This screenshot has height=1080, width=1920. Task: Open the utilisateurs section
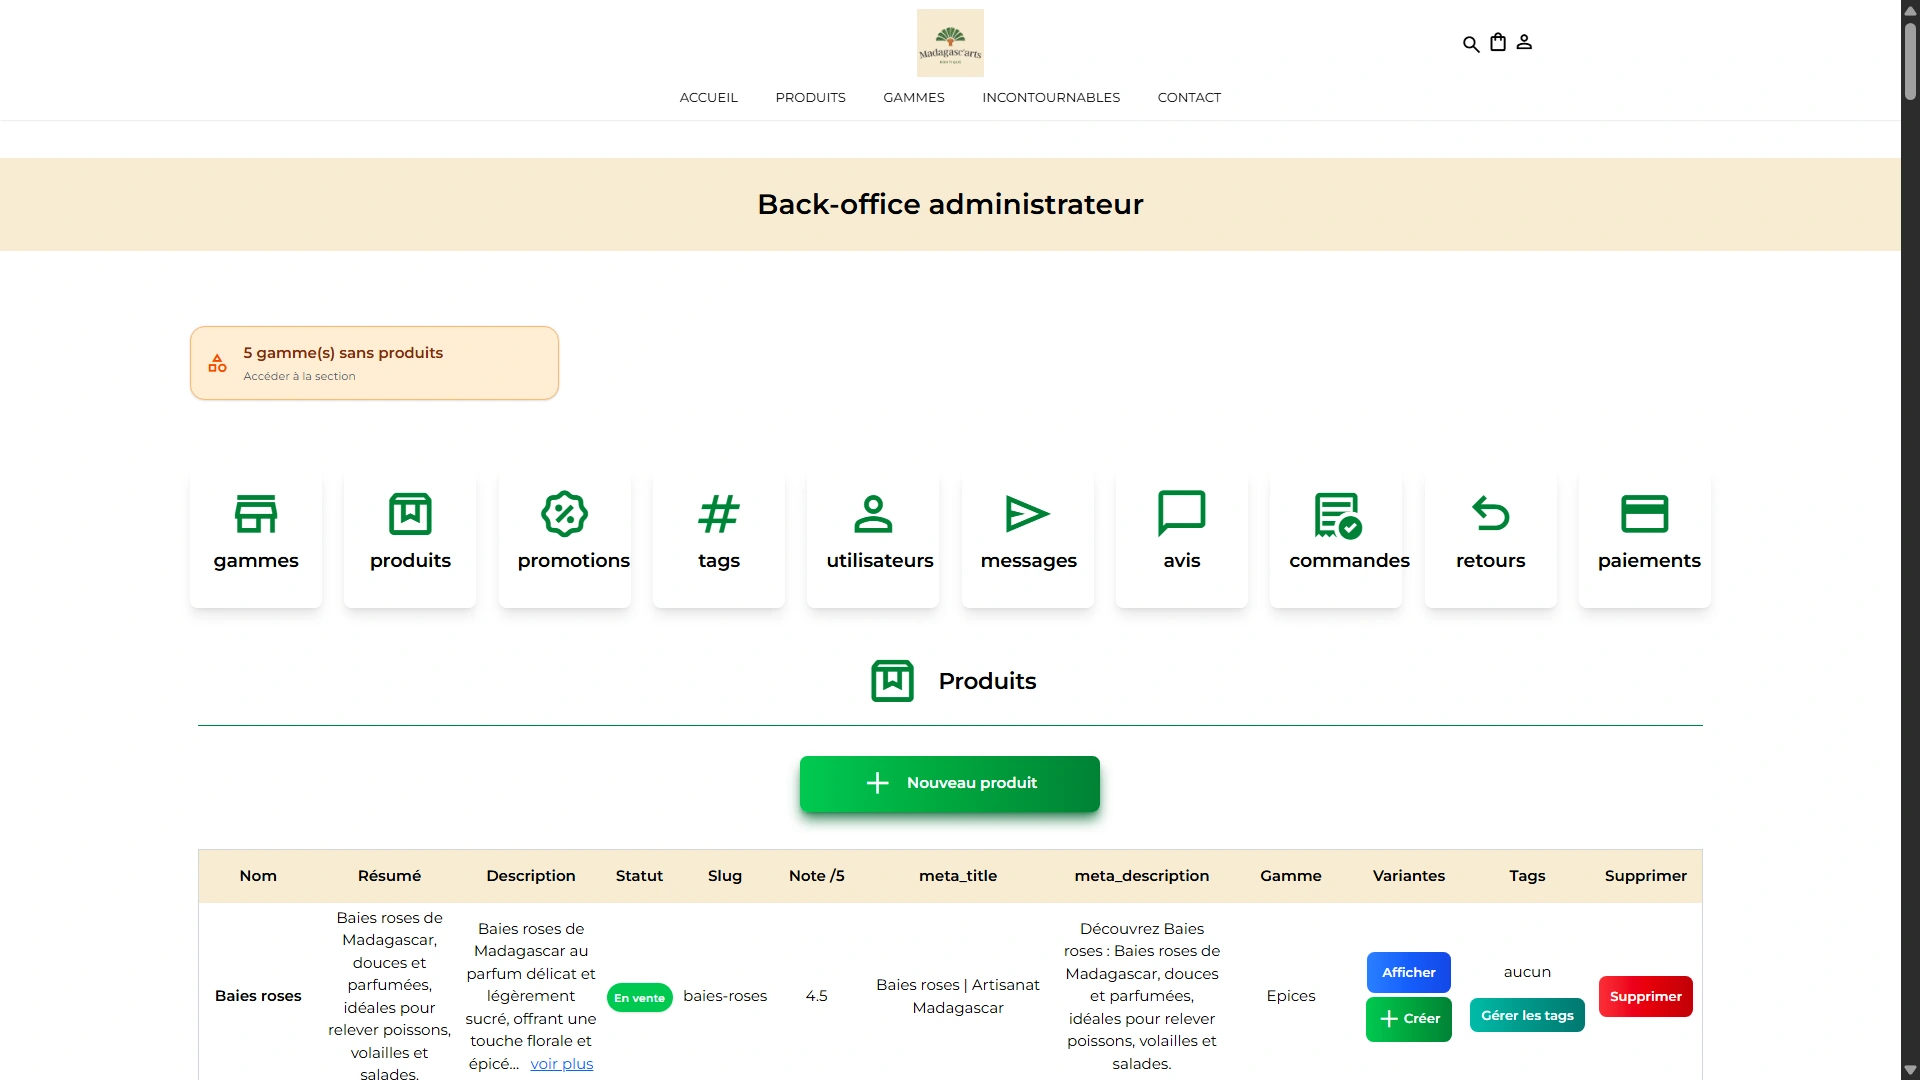coord(873,540)
